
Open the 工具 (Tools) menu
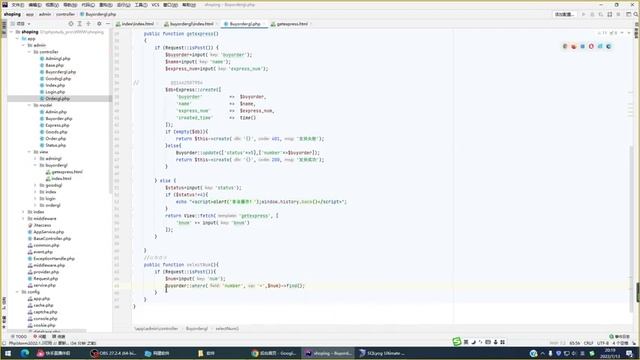click(141, 5)
